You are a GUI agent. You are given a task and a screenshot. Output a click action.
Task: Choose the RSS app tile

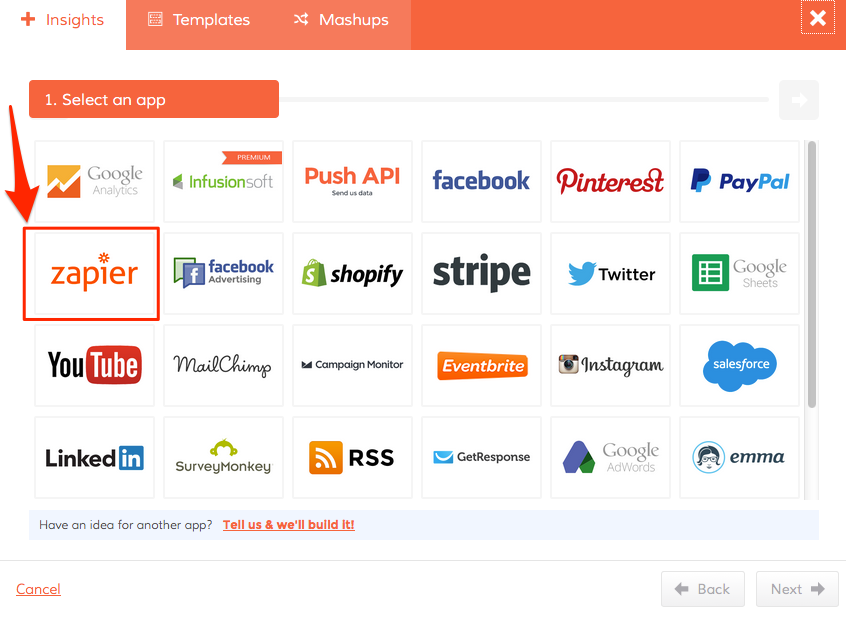352,457
